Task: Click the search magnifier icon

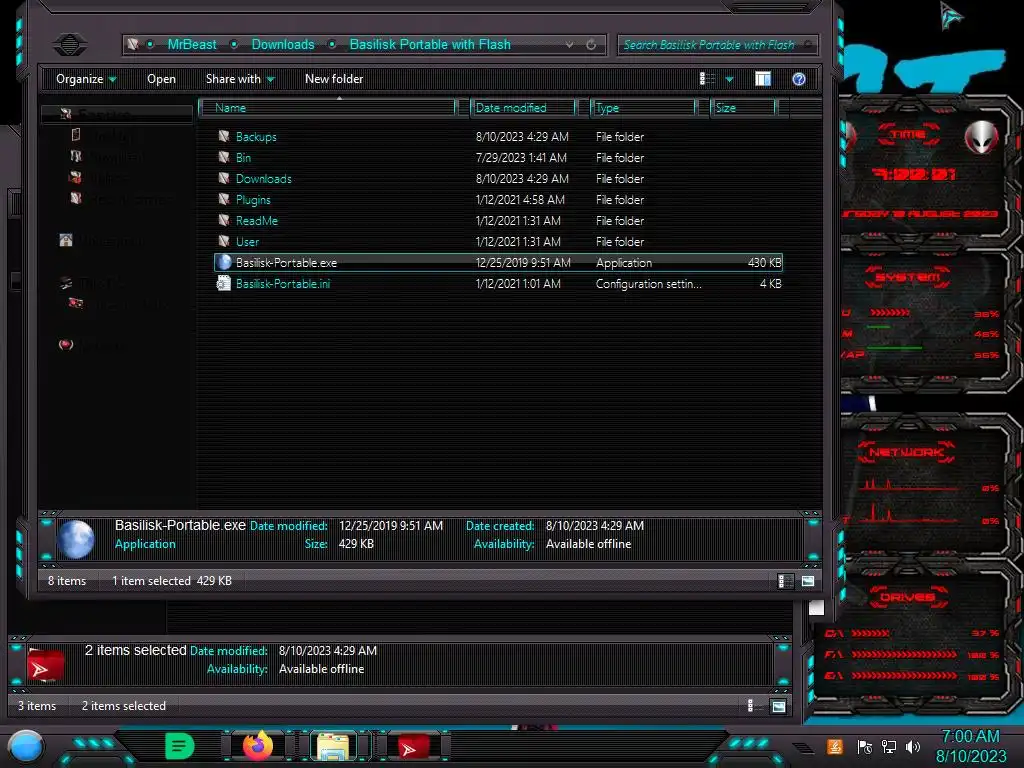Action: click(808, 44)
